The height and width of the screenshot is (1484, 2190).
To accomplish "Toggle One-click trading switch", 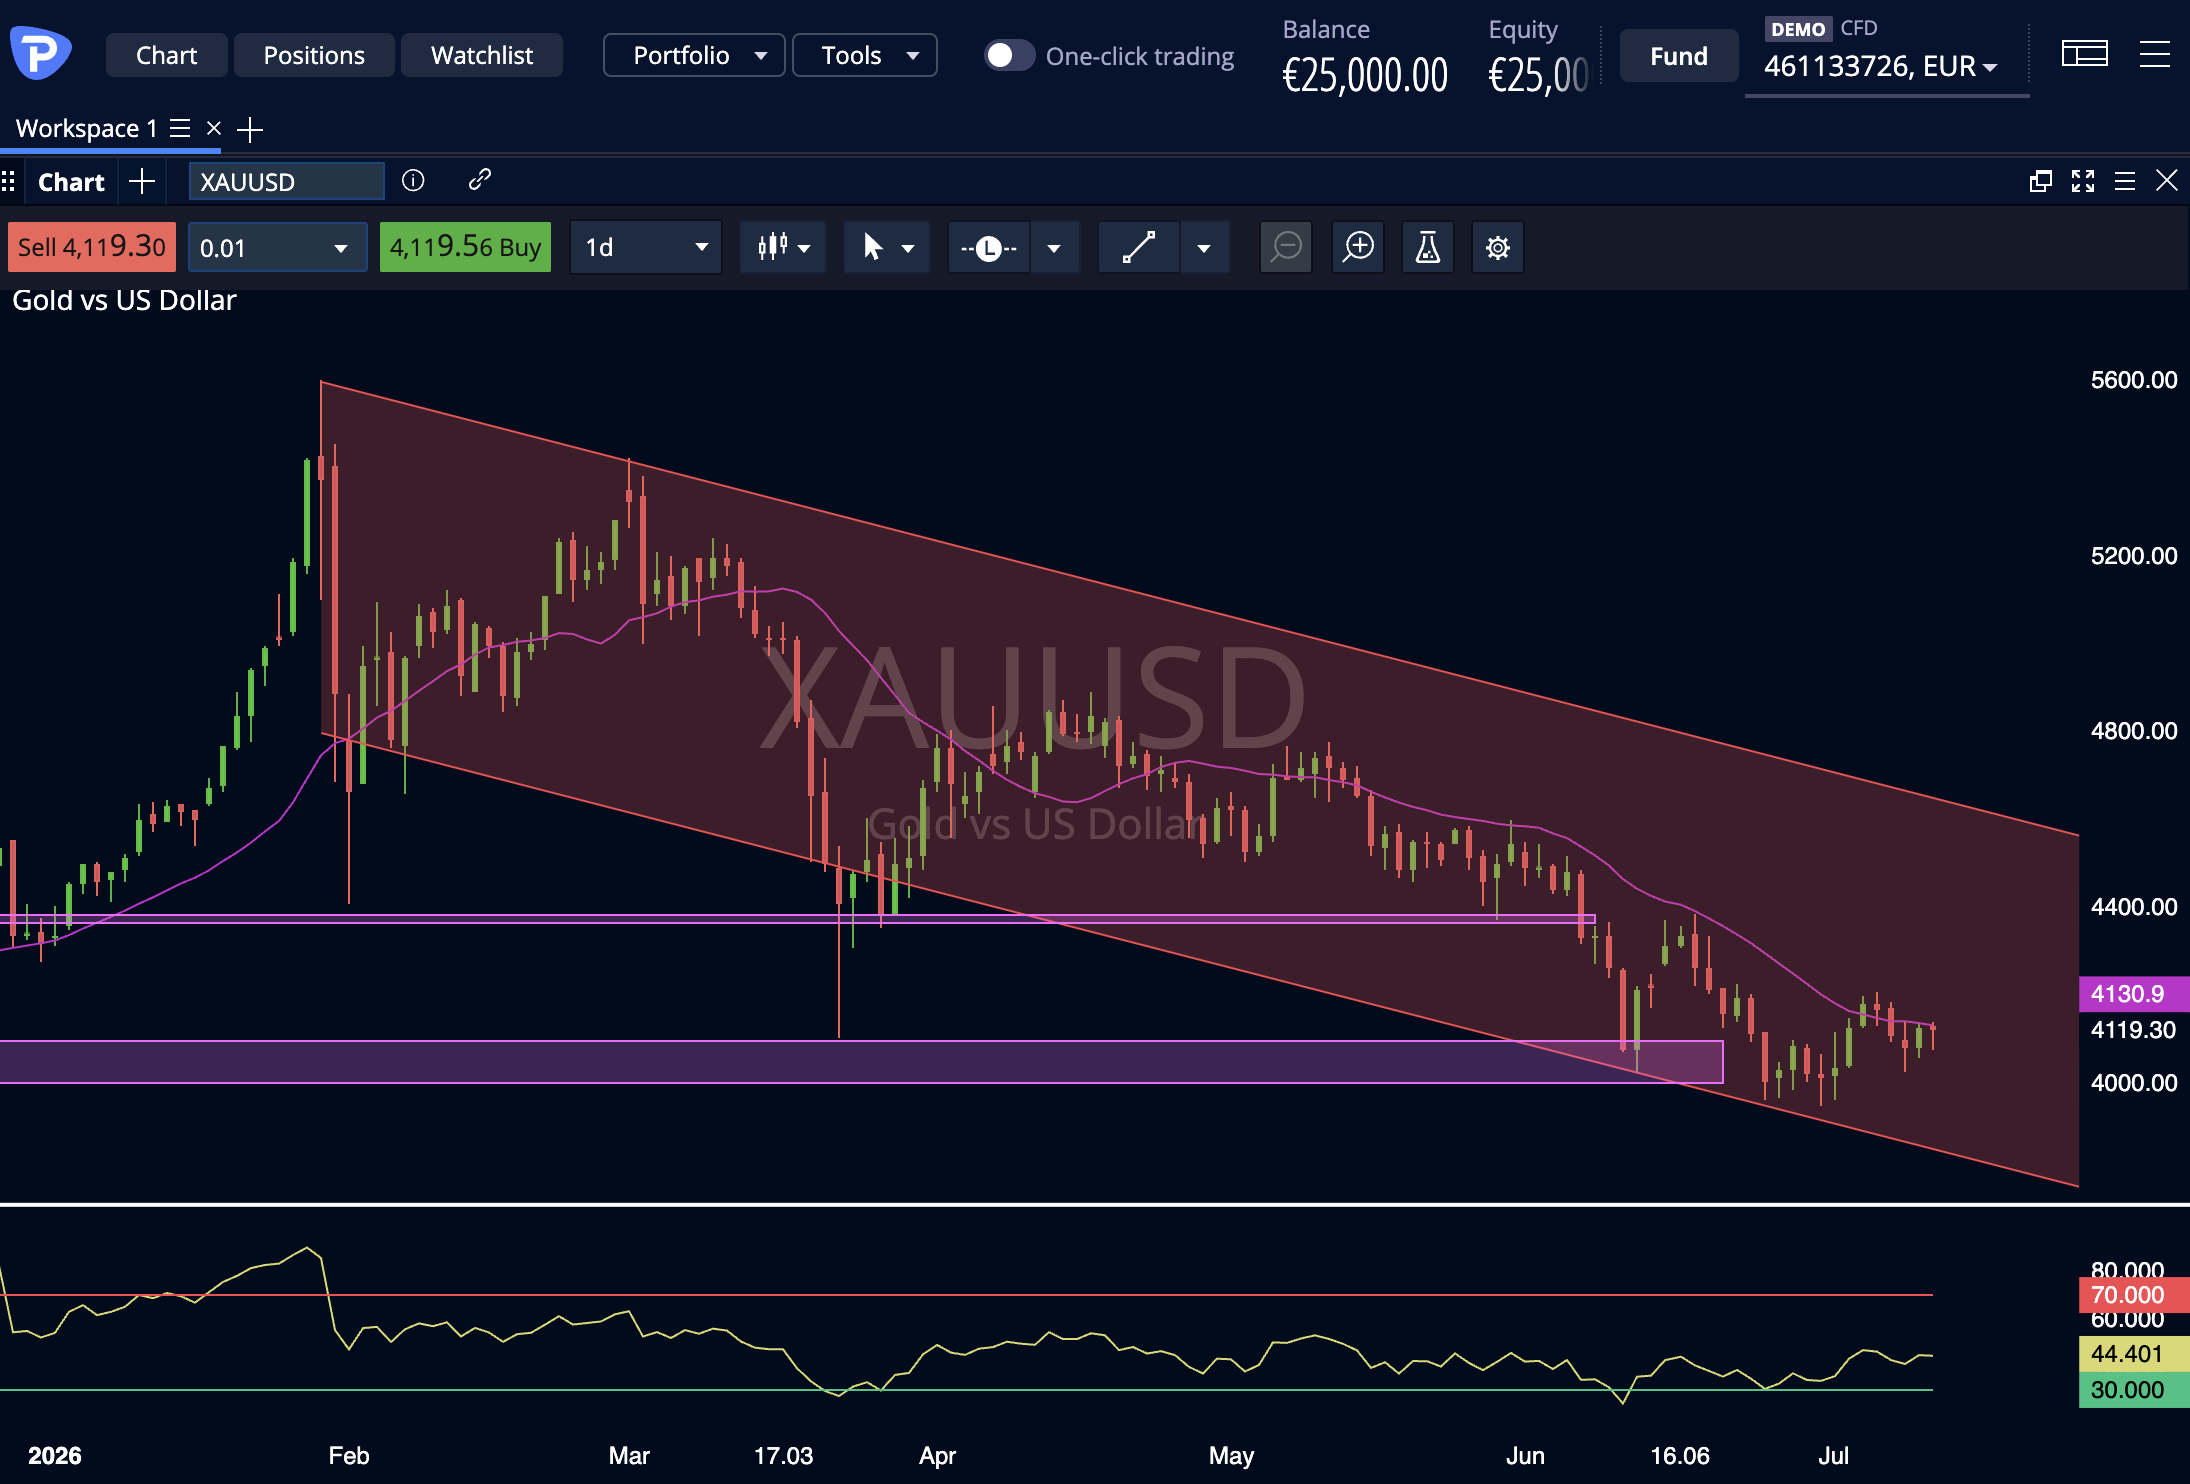I will [1008, 55].
